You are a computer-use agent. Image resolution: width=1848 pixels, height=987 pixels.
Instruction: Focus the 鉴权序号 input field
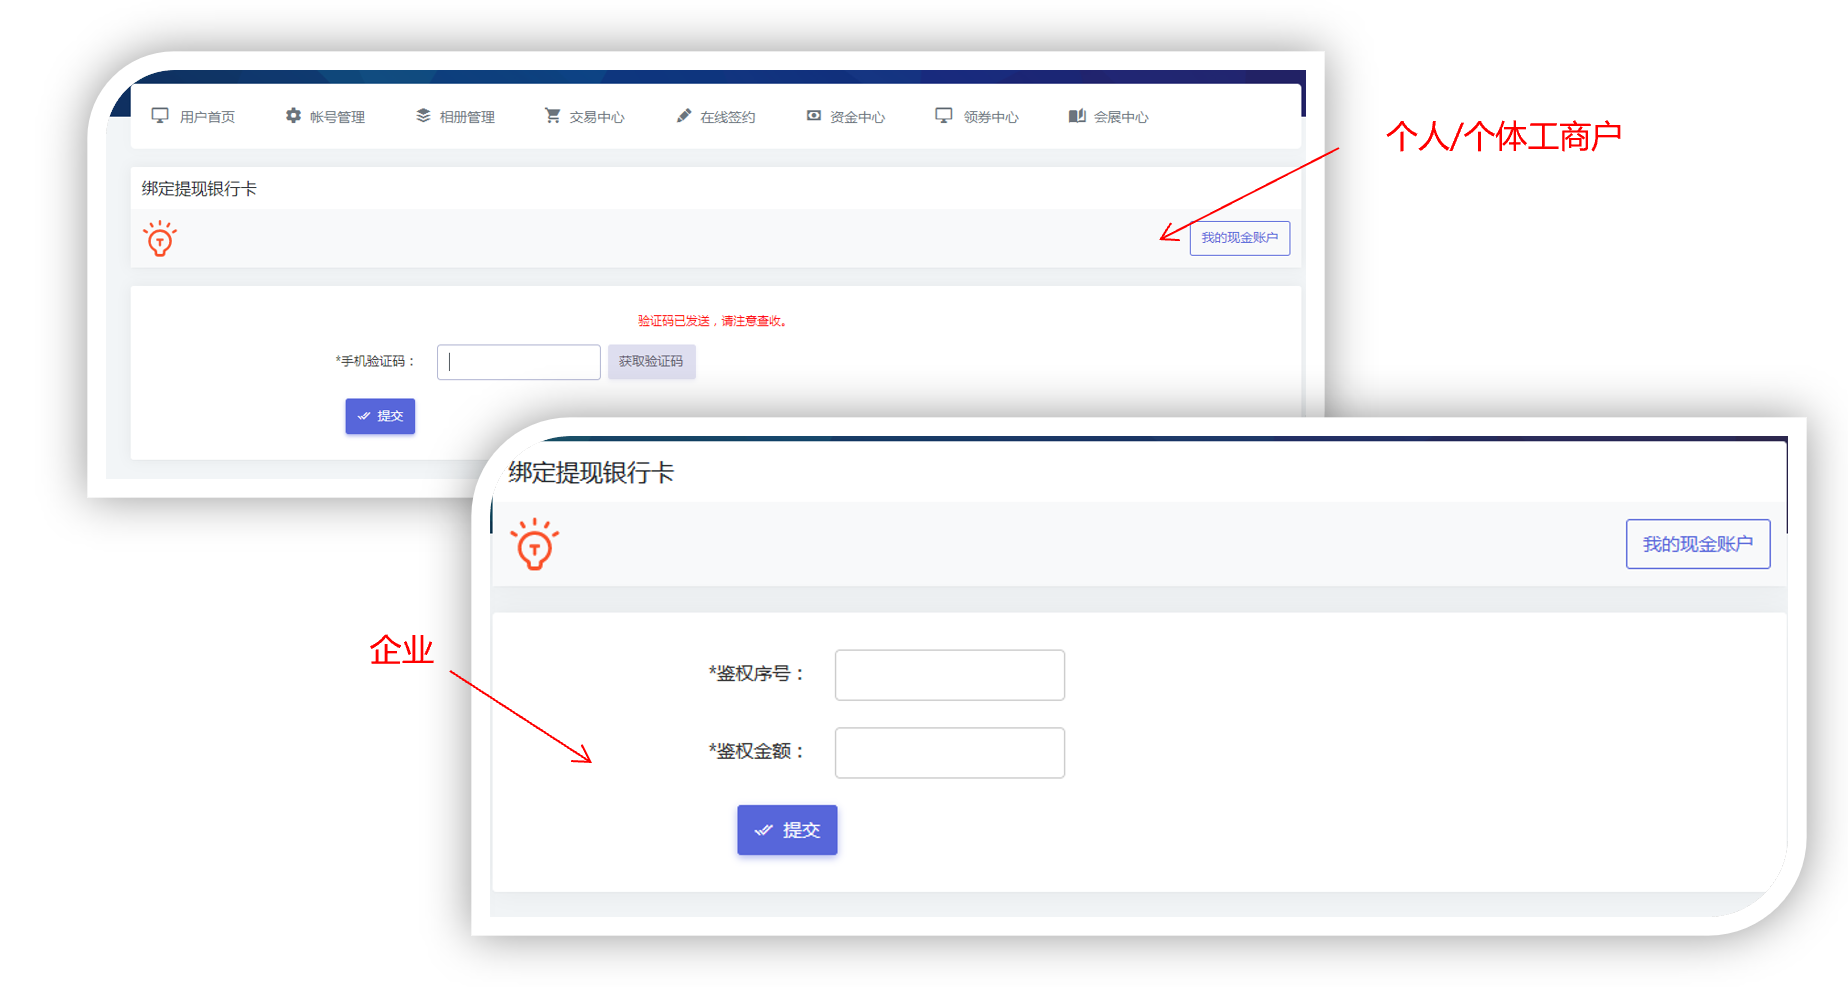tap(950, 675)
